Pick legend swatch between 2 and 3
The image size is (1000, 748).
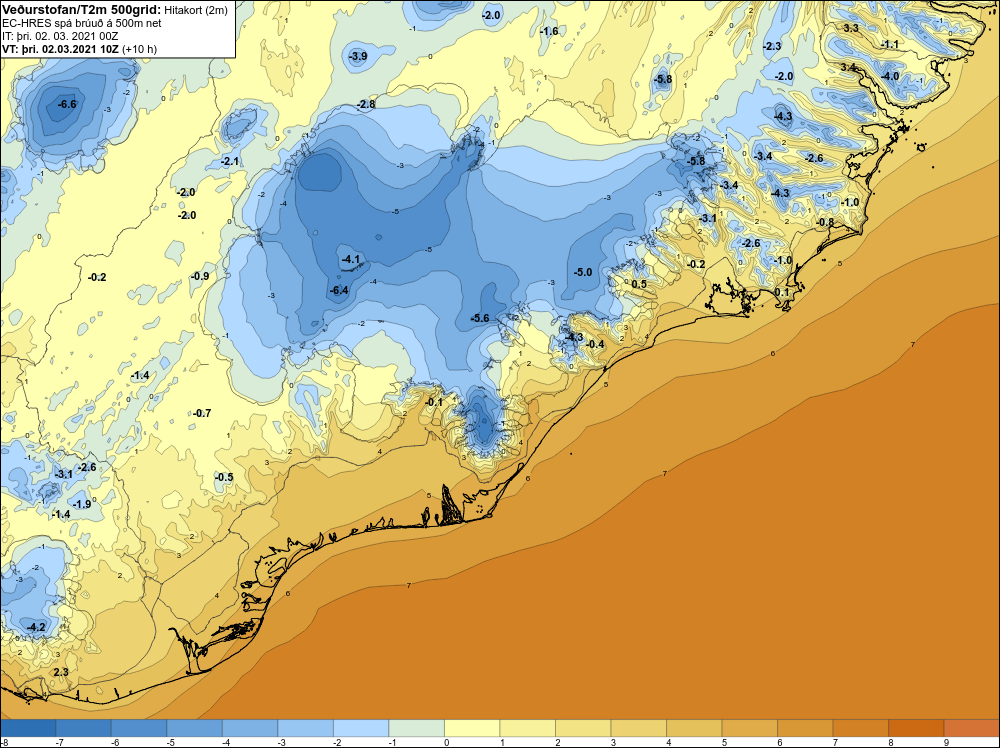[x=583, y=728]
